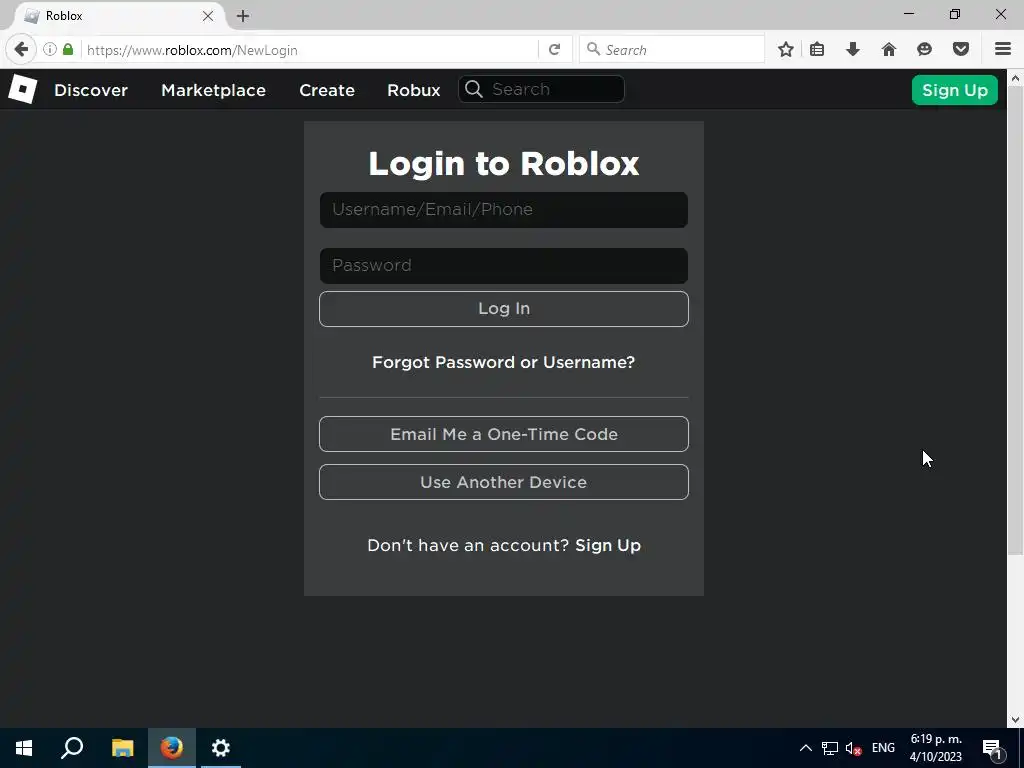Image resolution: width=1024 pixels, height=768 pixels.
Task: Click the Roblox logo icon
Action: pyautogui.click(x=22, y=89)
